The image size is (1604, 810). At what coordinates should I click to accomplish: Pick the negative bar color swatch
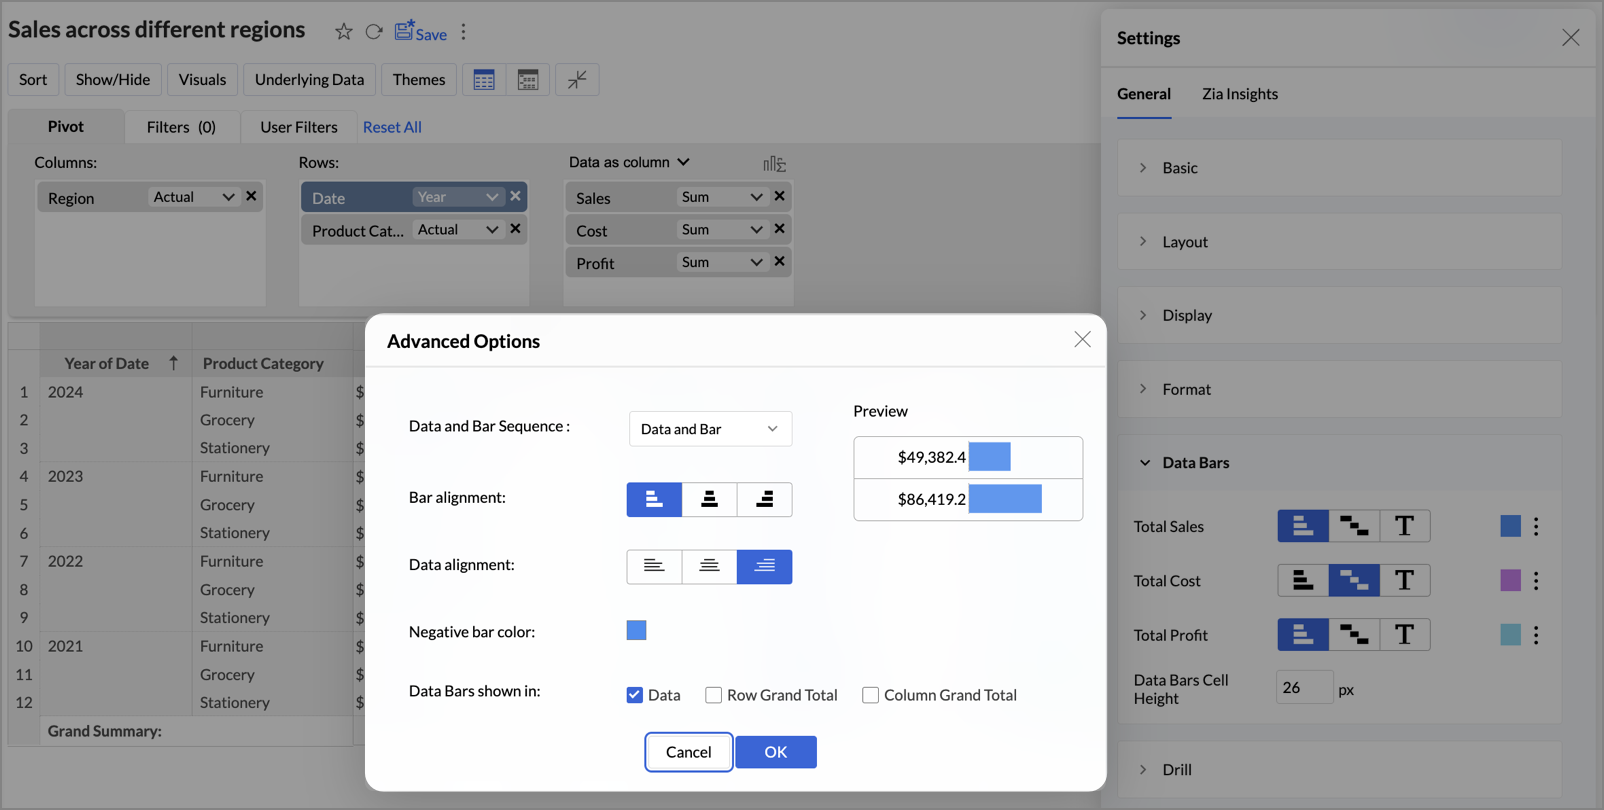[x=636, y=630]
